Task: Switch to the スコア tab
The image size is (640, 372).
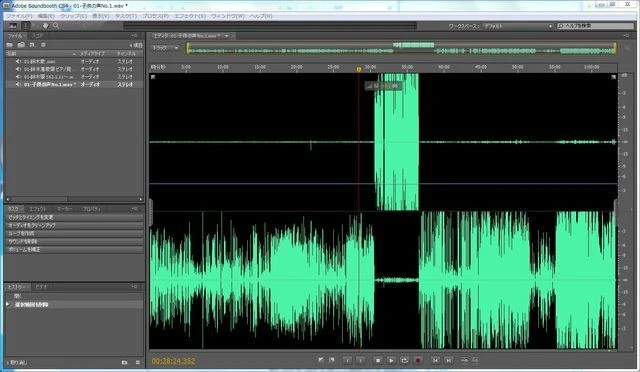Action: 38,36
